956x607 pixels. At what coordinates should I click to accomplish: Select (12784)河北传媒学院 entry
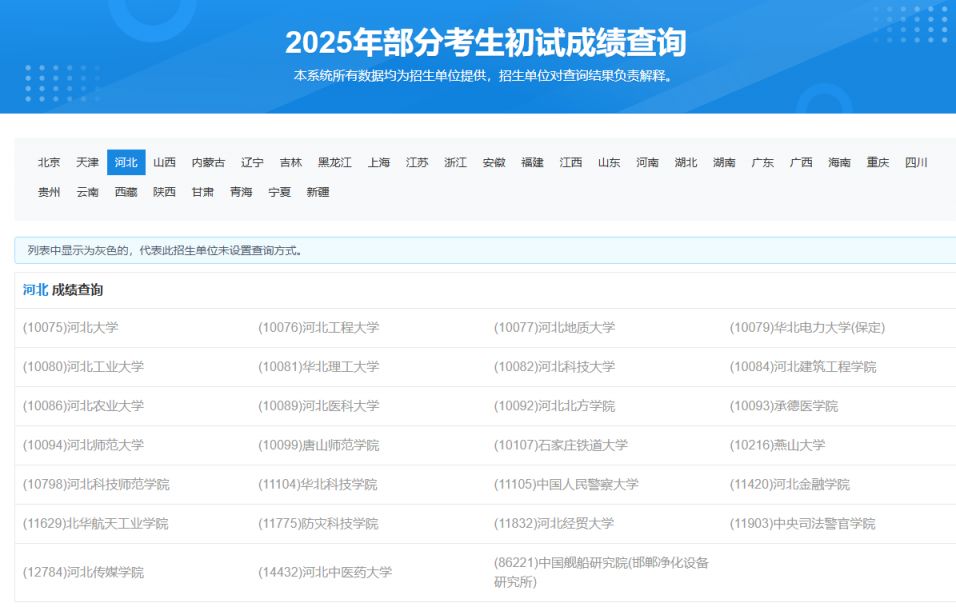click(84, 572)
